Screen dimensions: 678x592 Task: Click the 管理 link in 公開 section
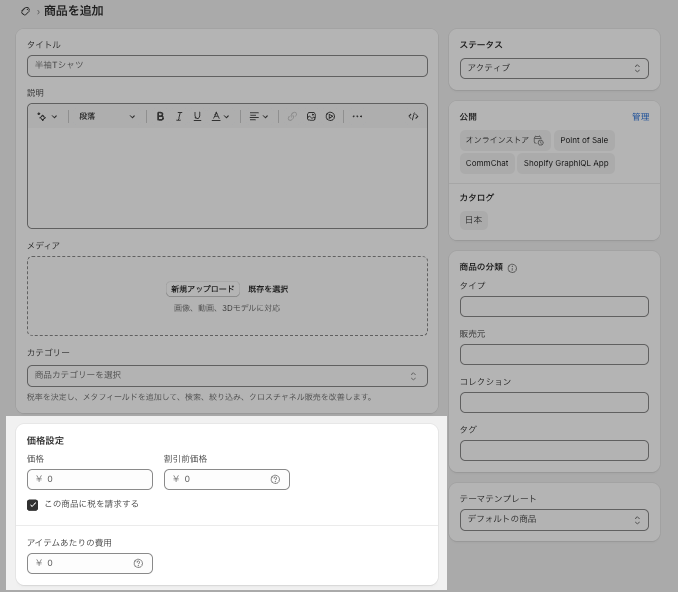click(640, 117)
